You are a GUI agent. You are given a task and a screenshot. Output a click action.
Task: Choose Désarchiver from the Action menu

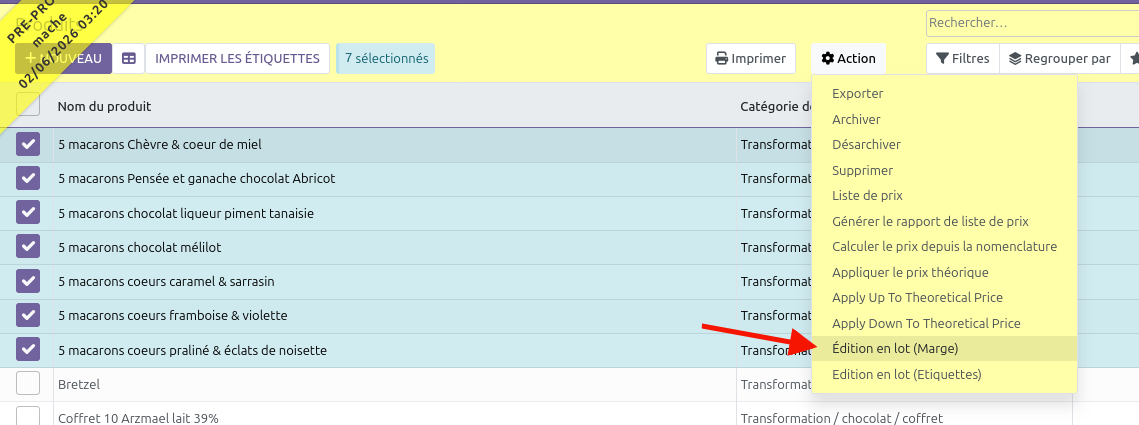[944, 145]
